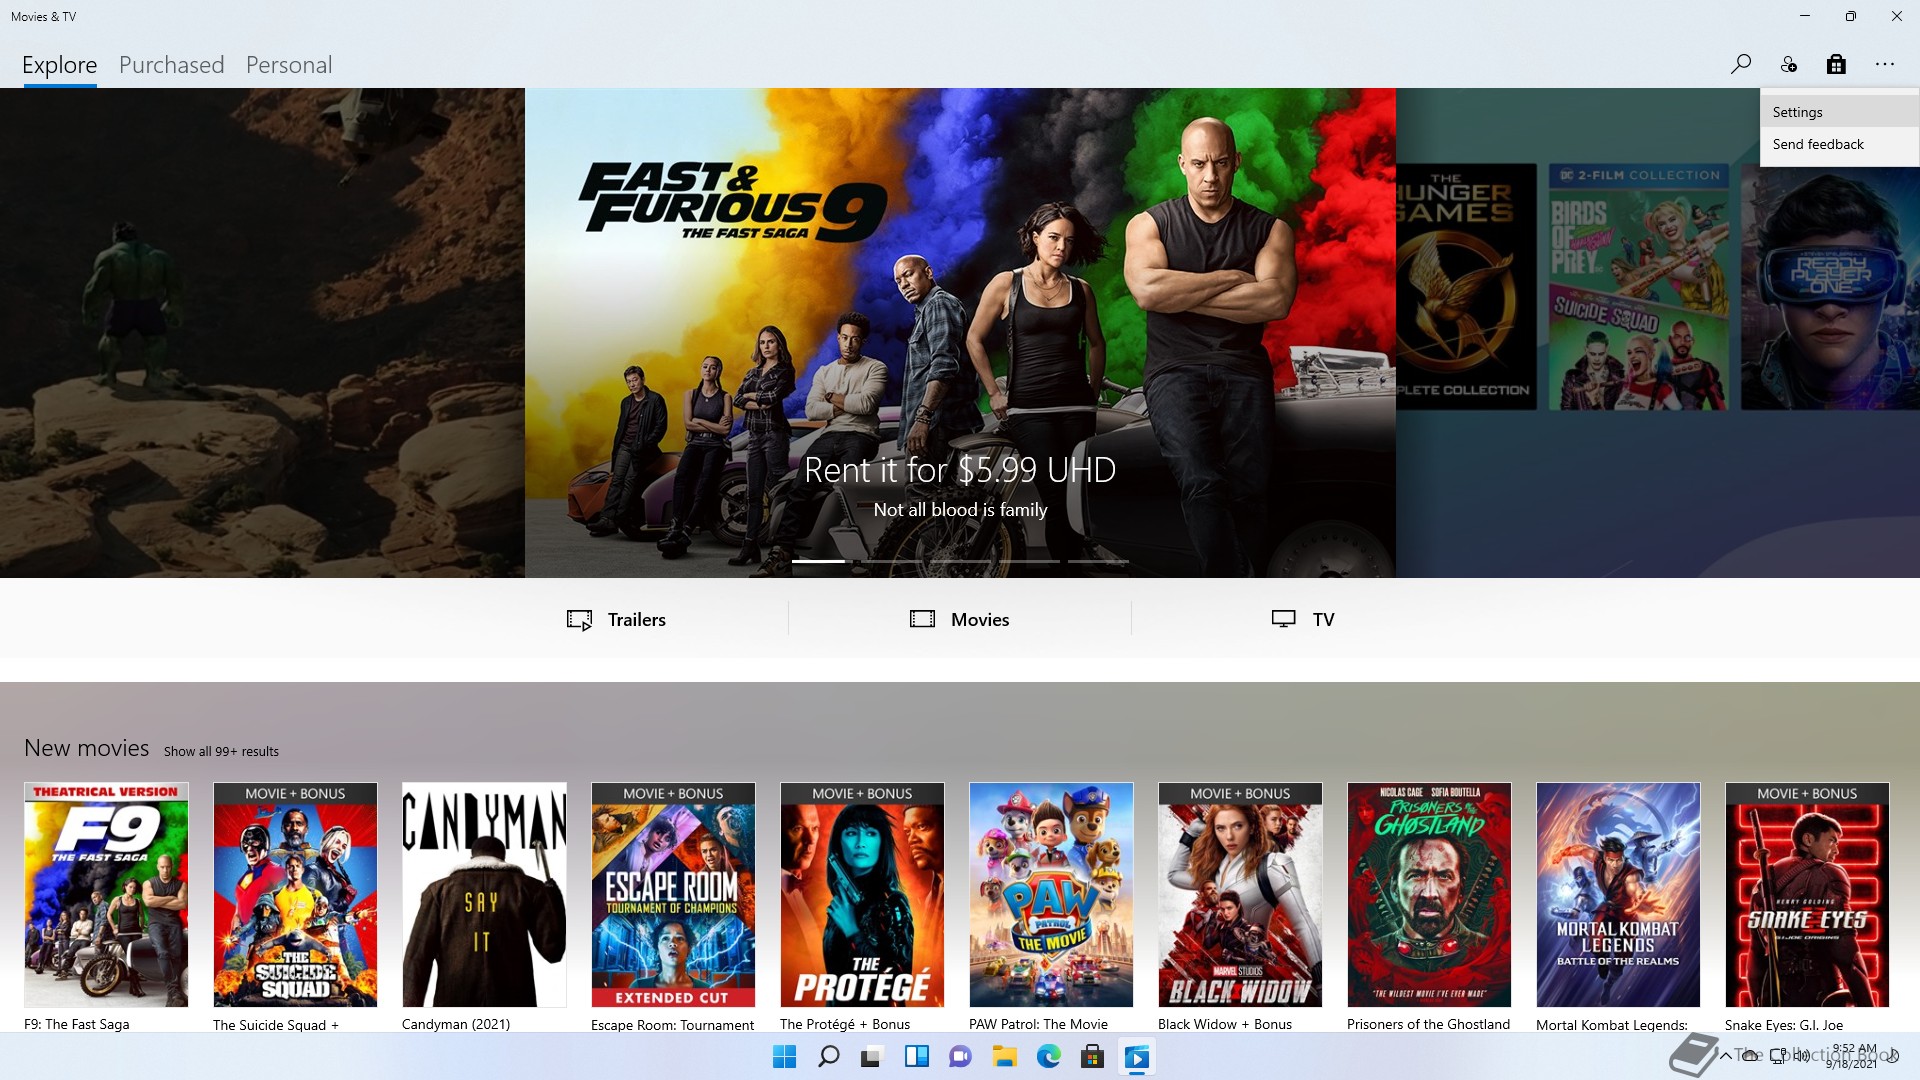Open the volume speaker tray icon
Viewport: 1920px width, 1080px height.
pyautogui.click(x=1802, y=1056)
